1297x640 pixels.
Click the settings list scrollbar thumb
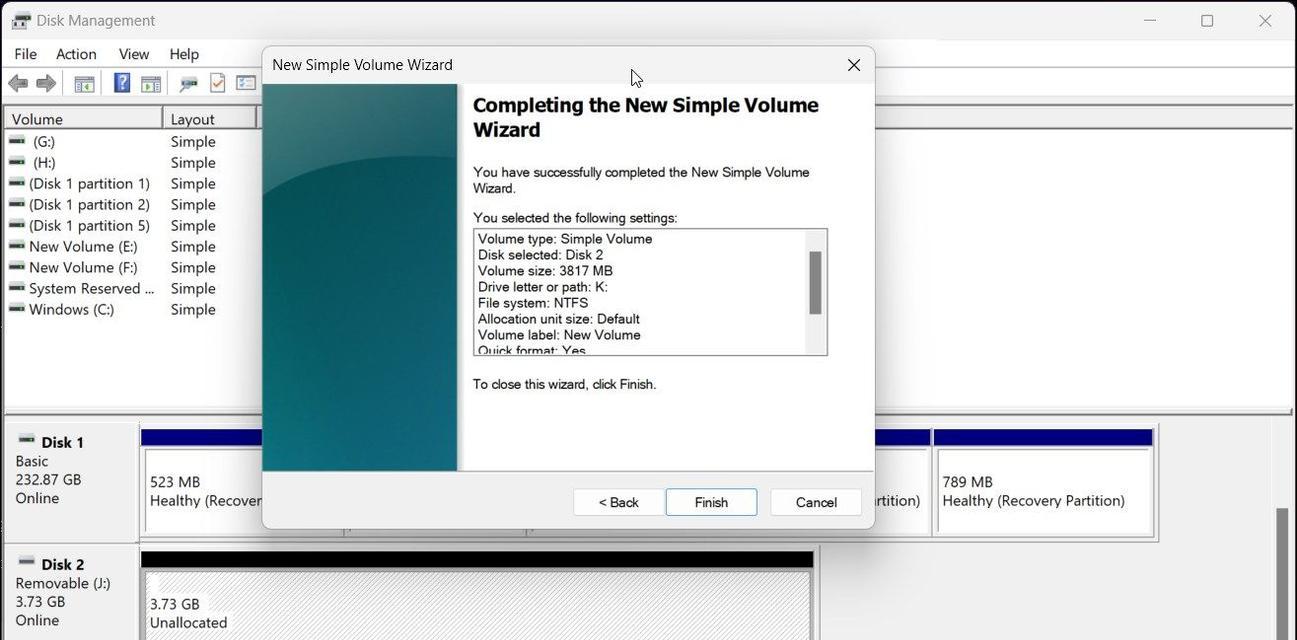point(815,283)
